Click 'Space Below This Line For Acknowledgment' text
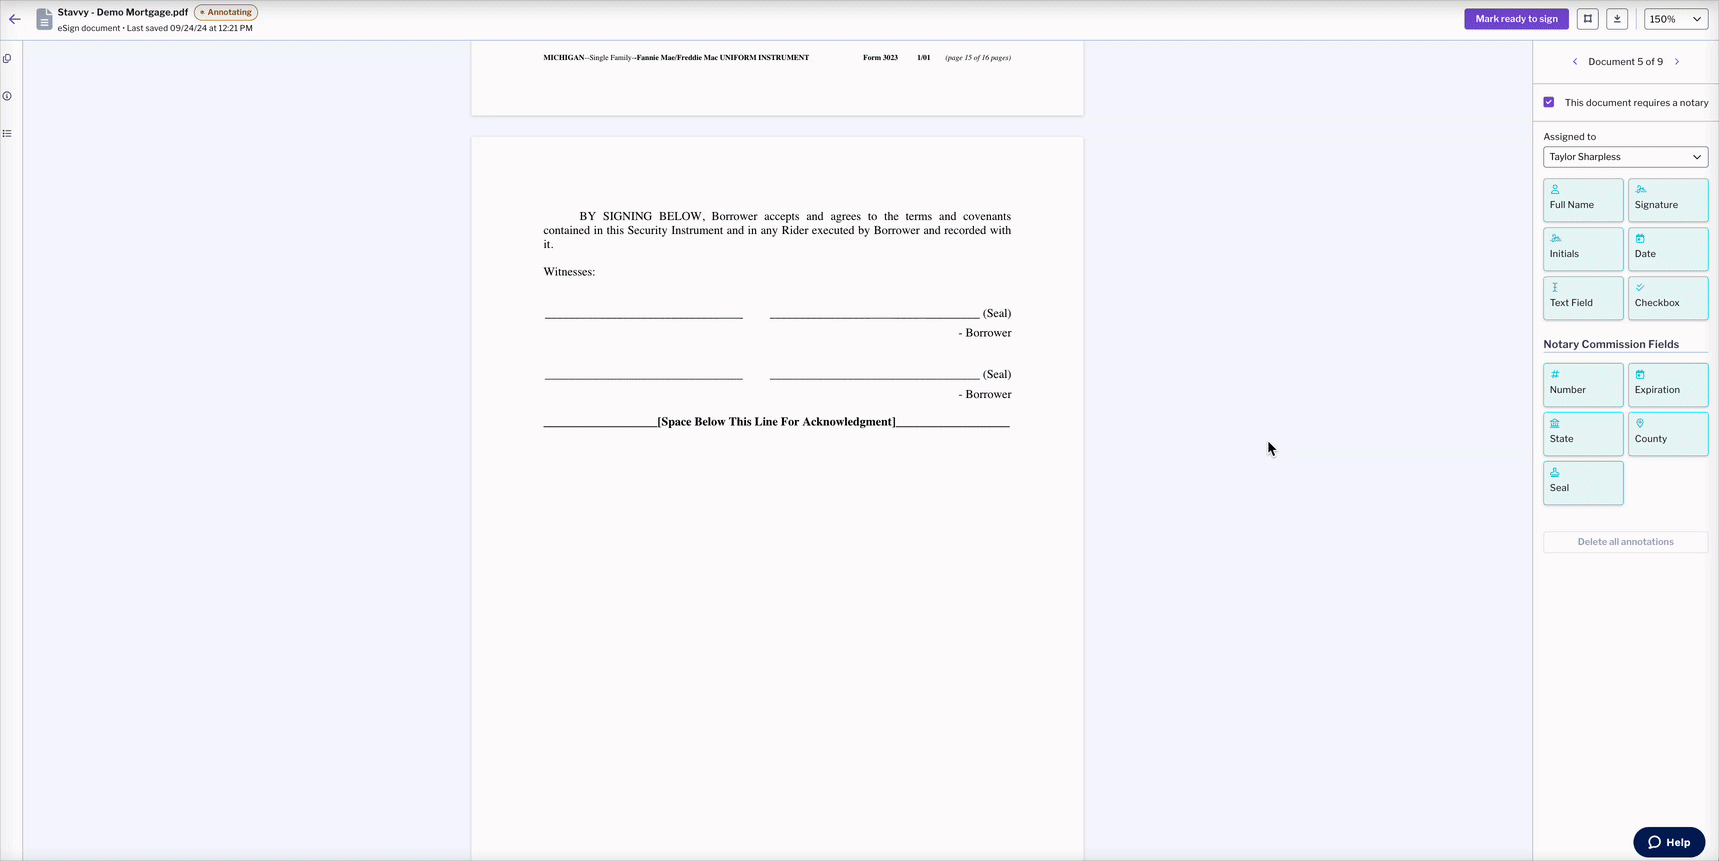This screenshot has height=861, width=1719. (x=777, y=422)
